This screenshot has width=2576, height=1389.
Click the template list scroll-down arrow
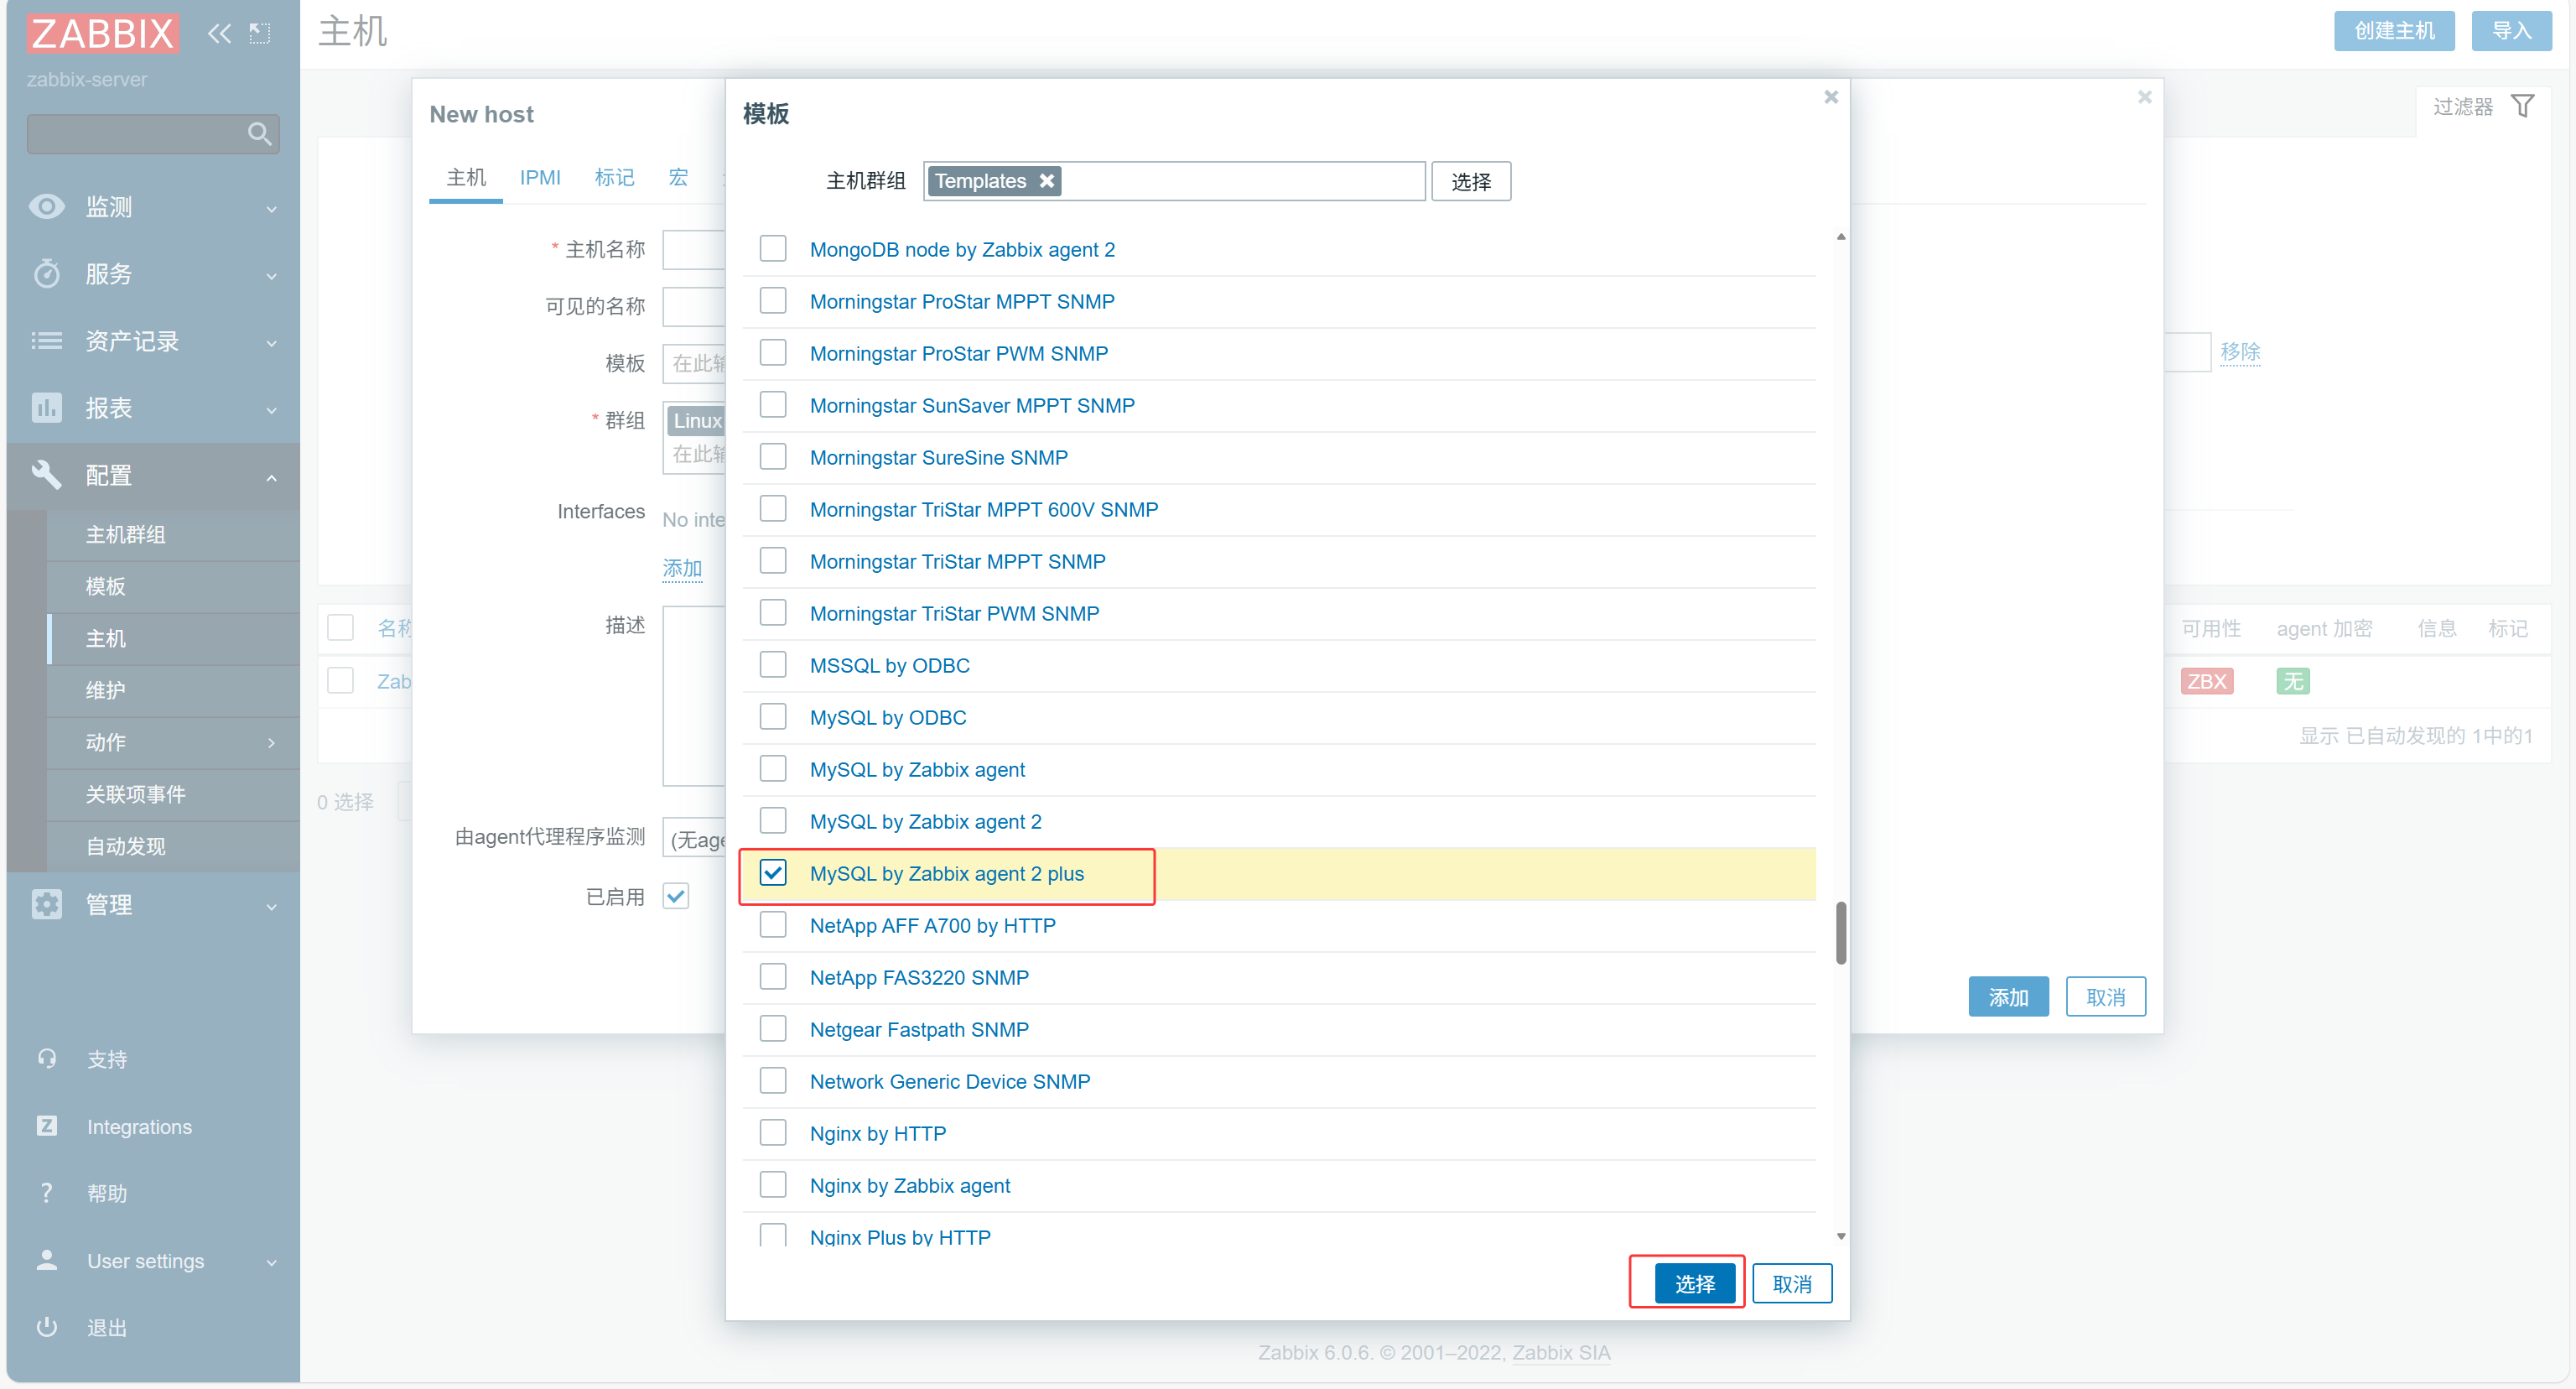[1840, 1236]
